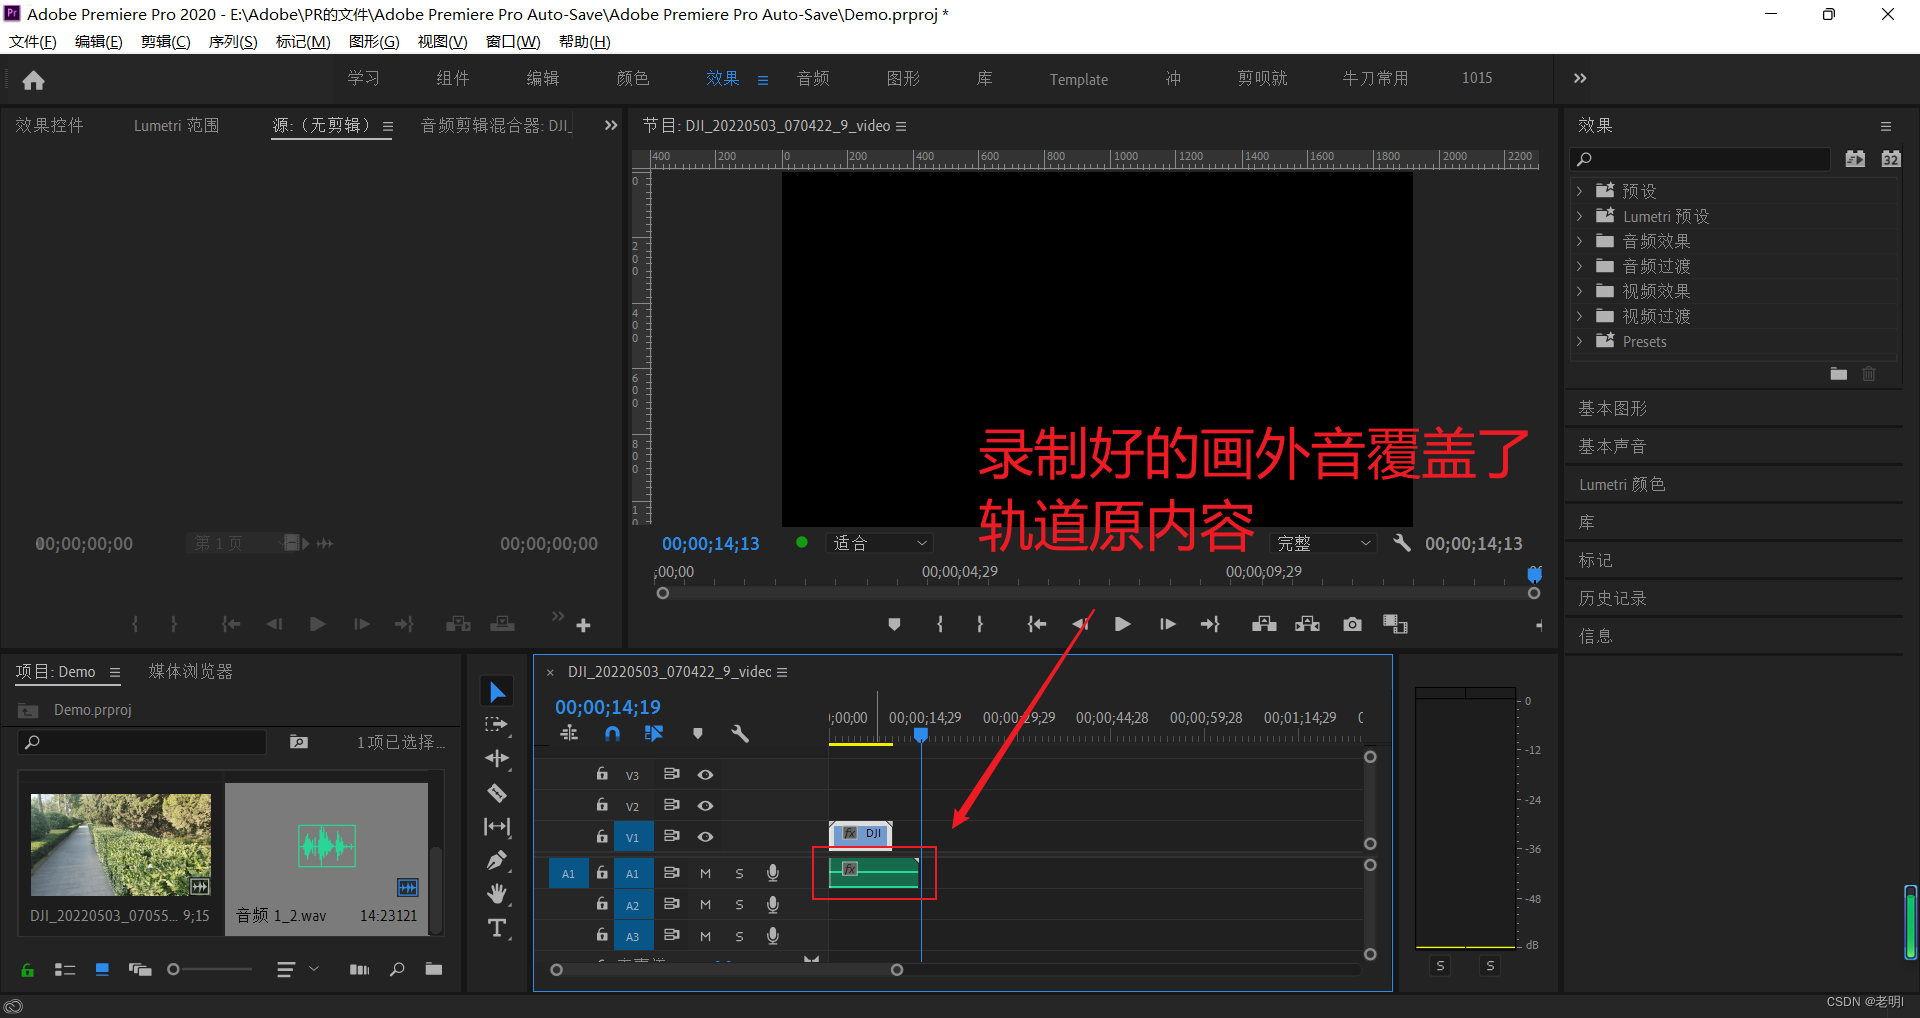Viewport: 1920px width, 1018px height.
Task: Switch to 颜色 workspace tab
Action: point(633,78)
